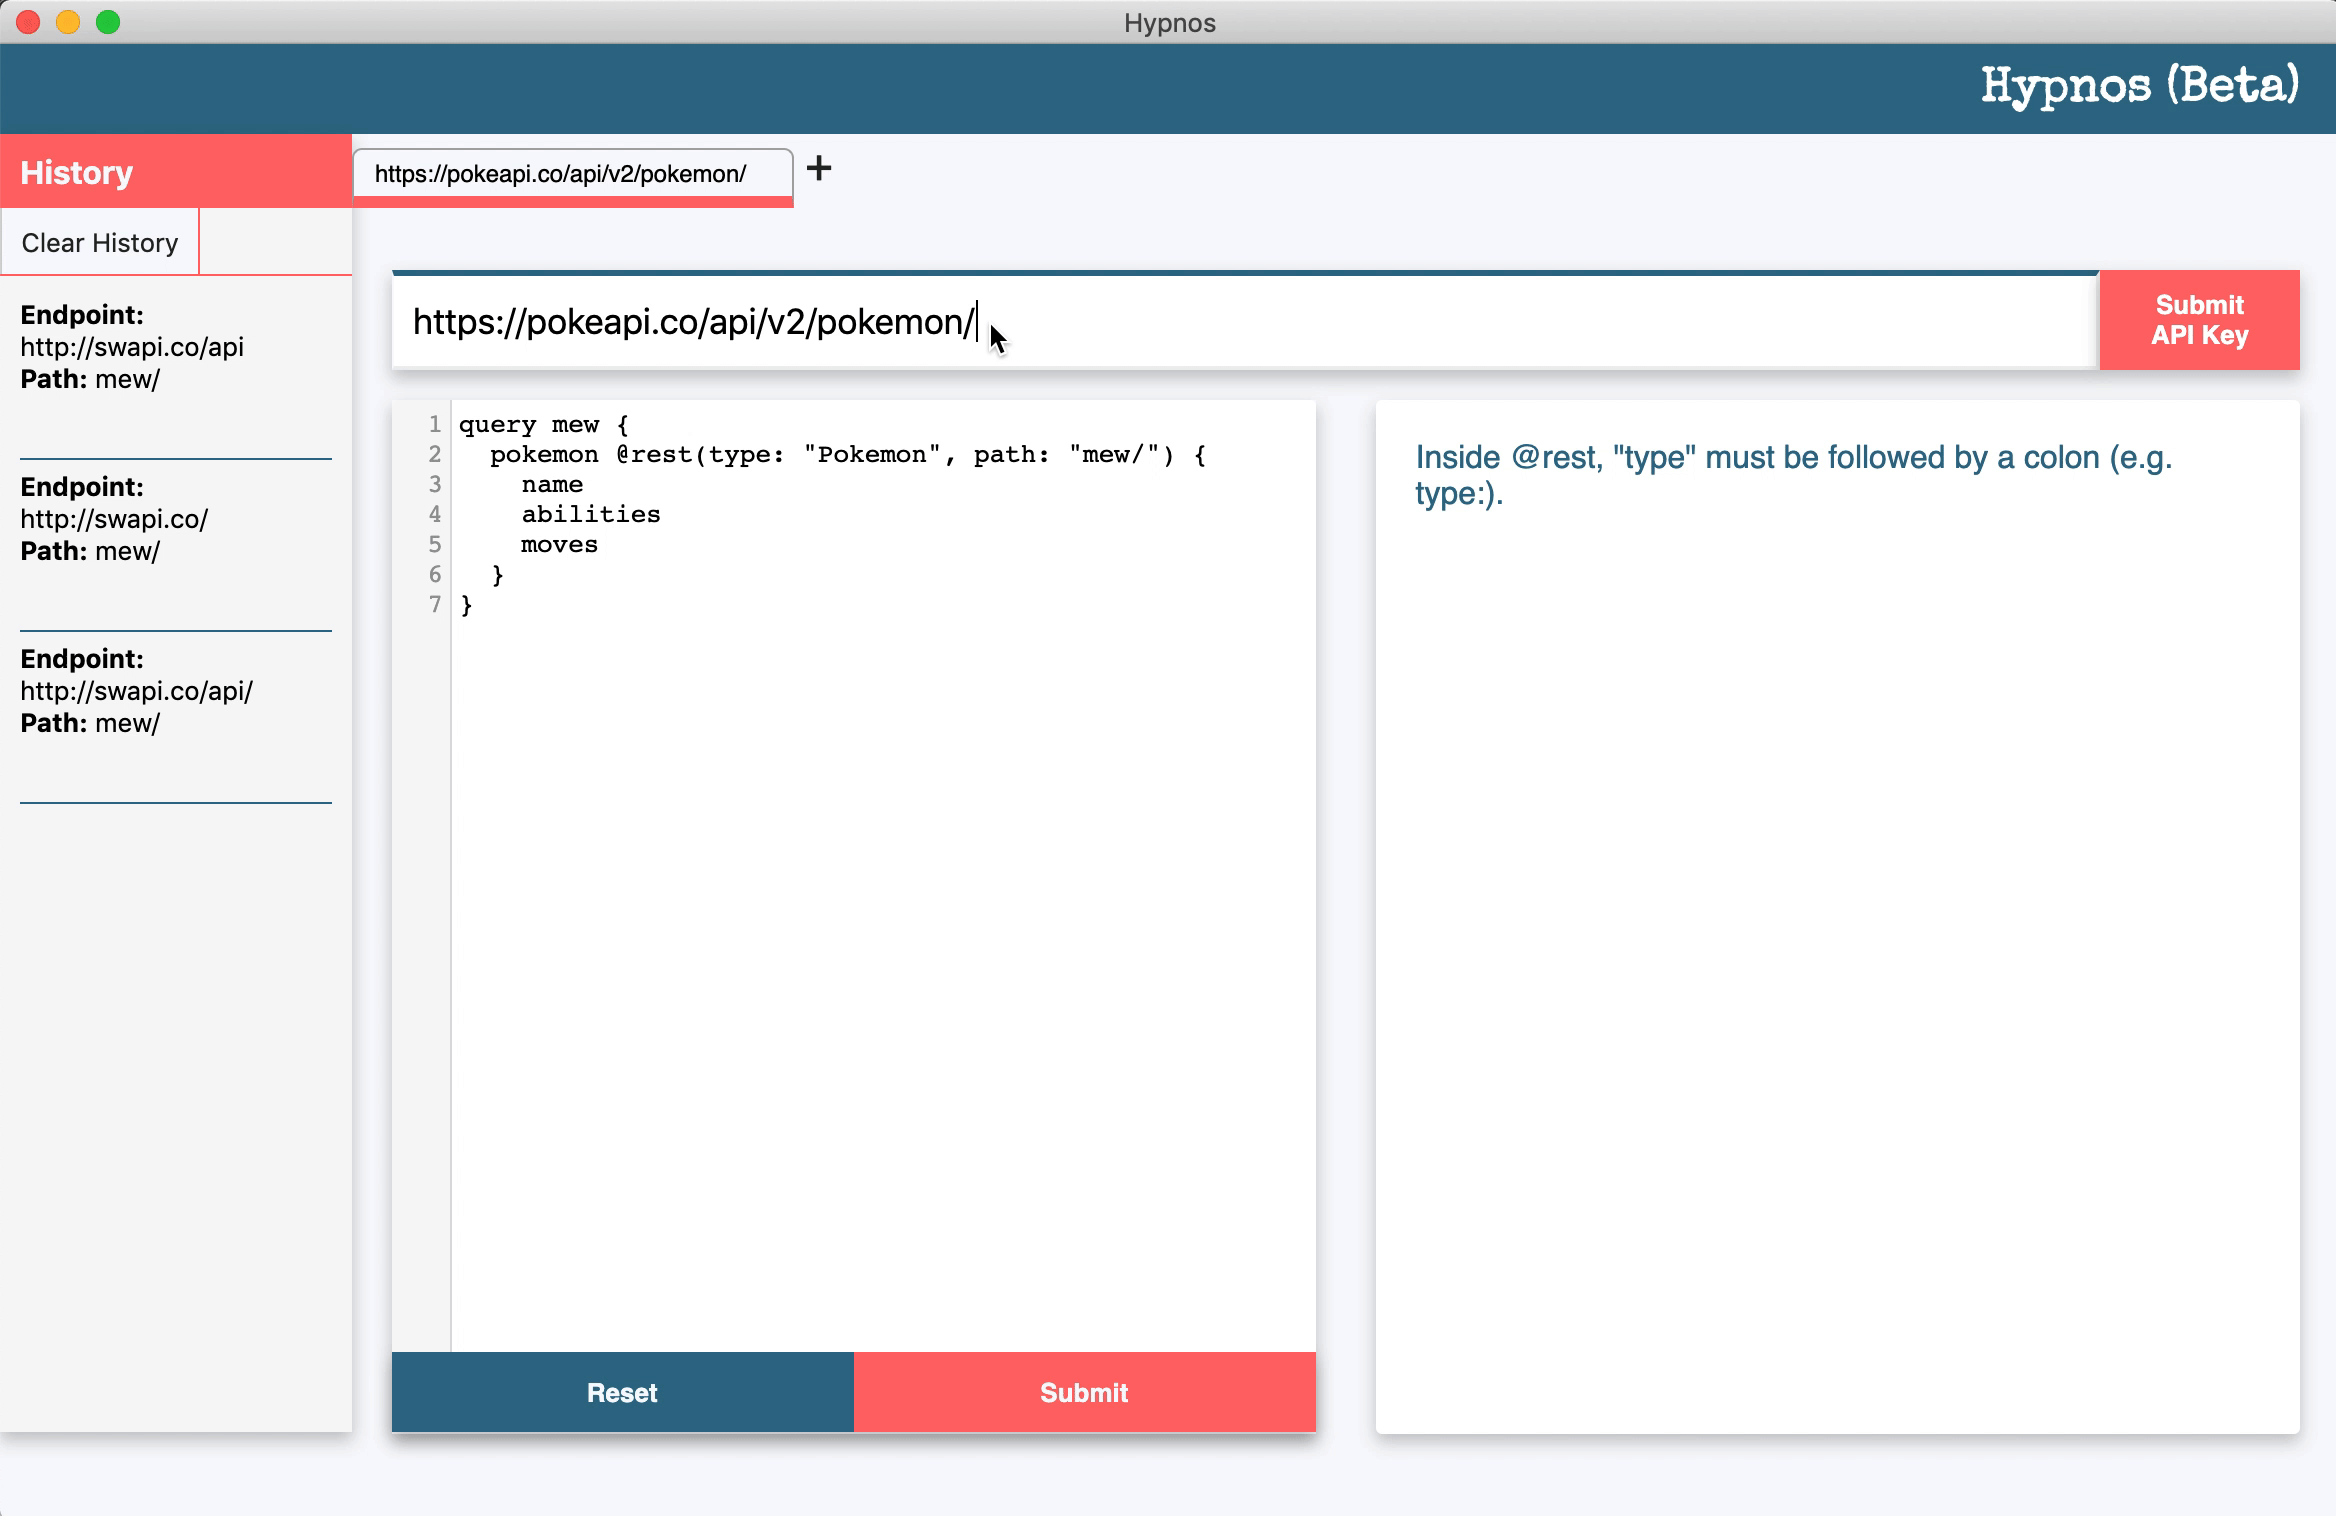Click the Clear History button
2336x1516 pixels.
pos(100,243)
